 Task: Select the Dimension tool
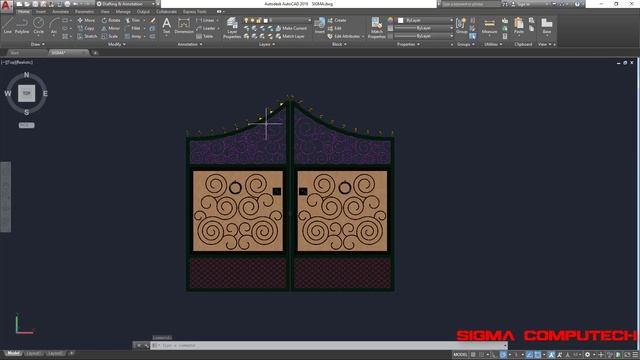pos(184,25)
